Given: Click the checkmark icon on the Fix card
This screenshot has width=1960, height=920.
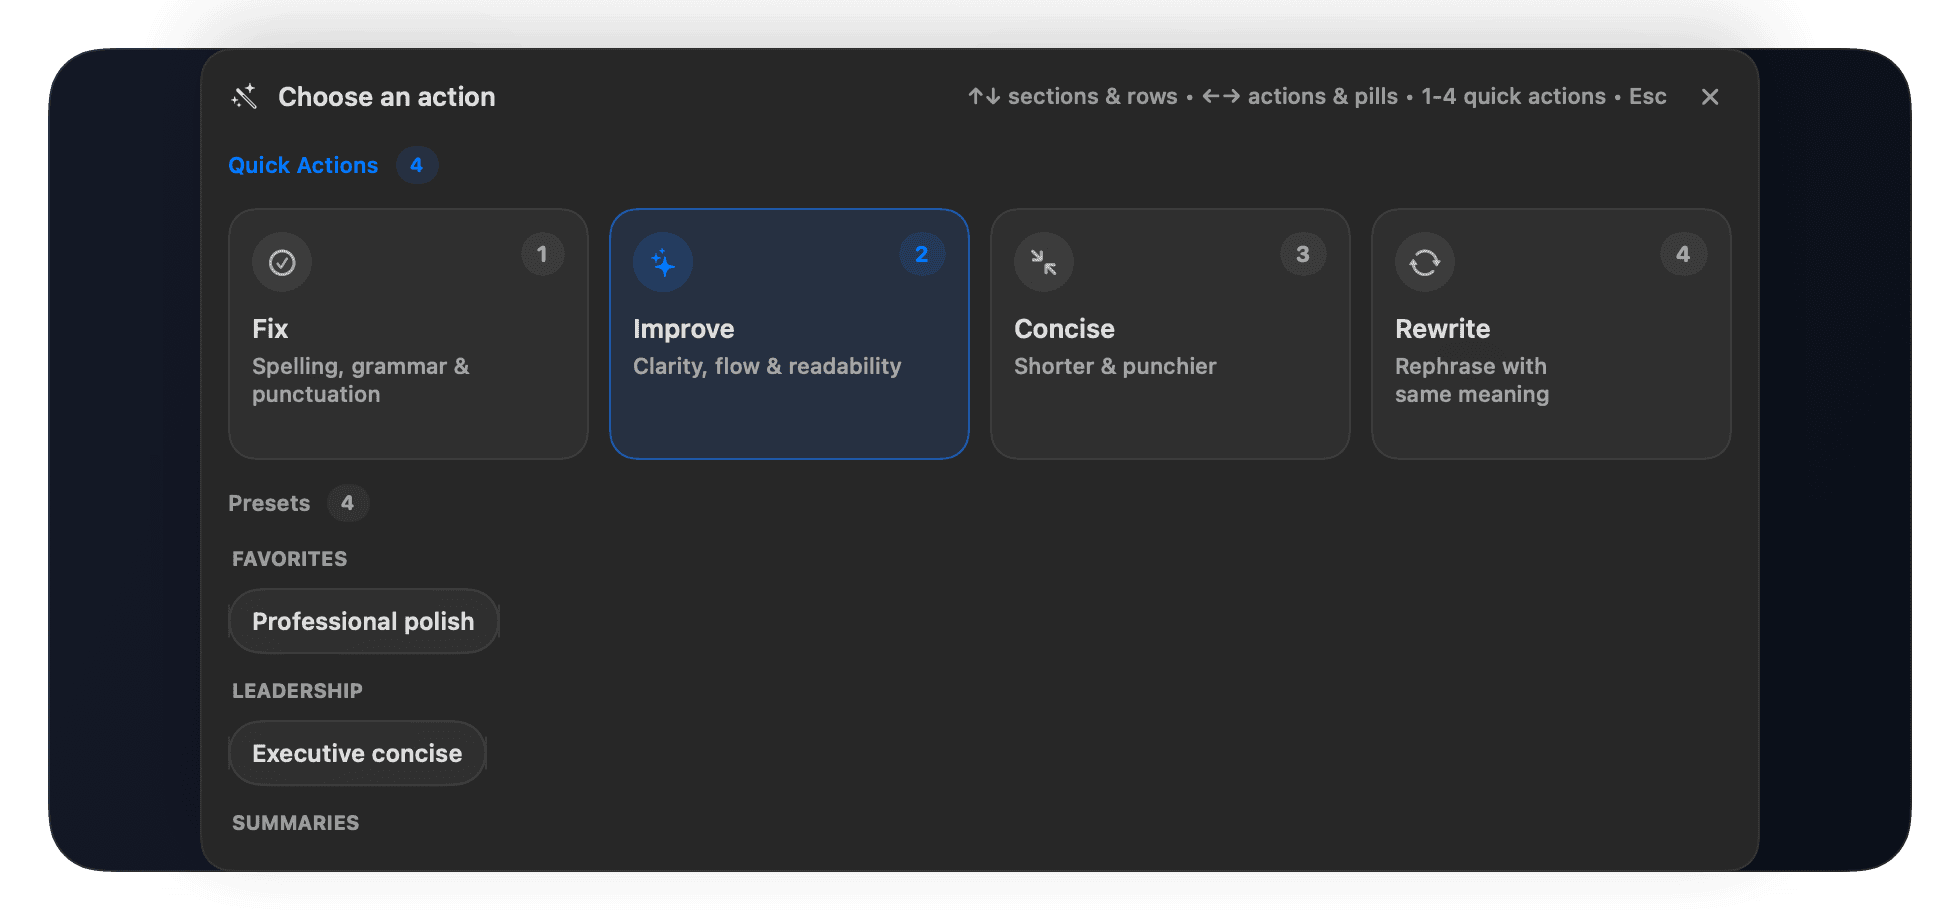Looking at the screenshot, I should (281, 262).
